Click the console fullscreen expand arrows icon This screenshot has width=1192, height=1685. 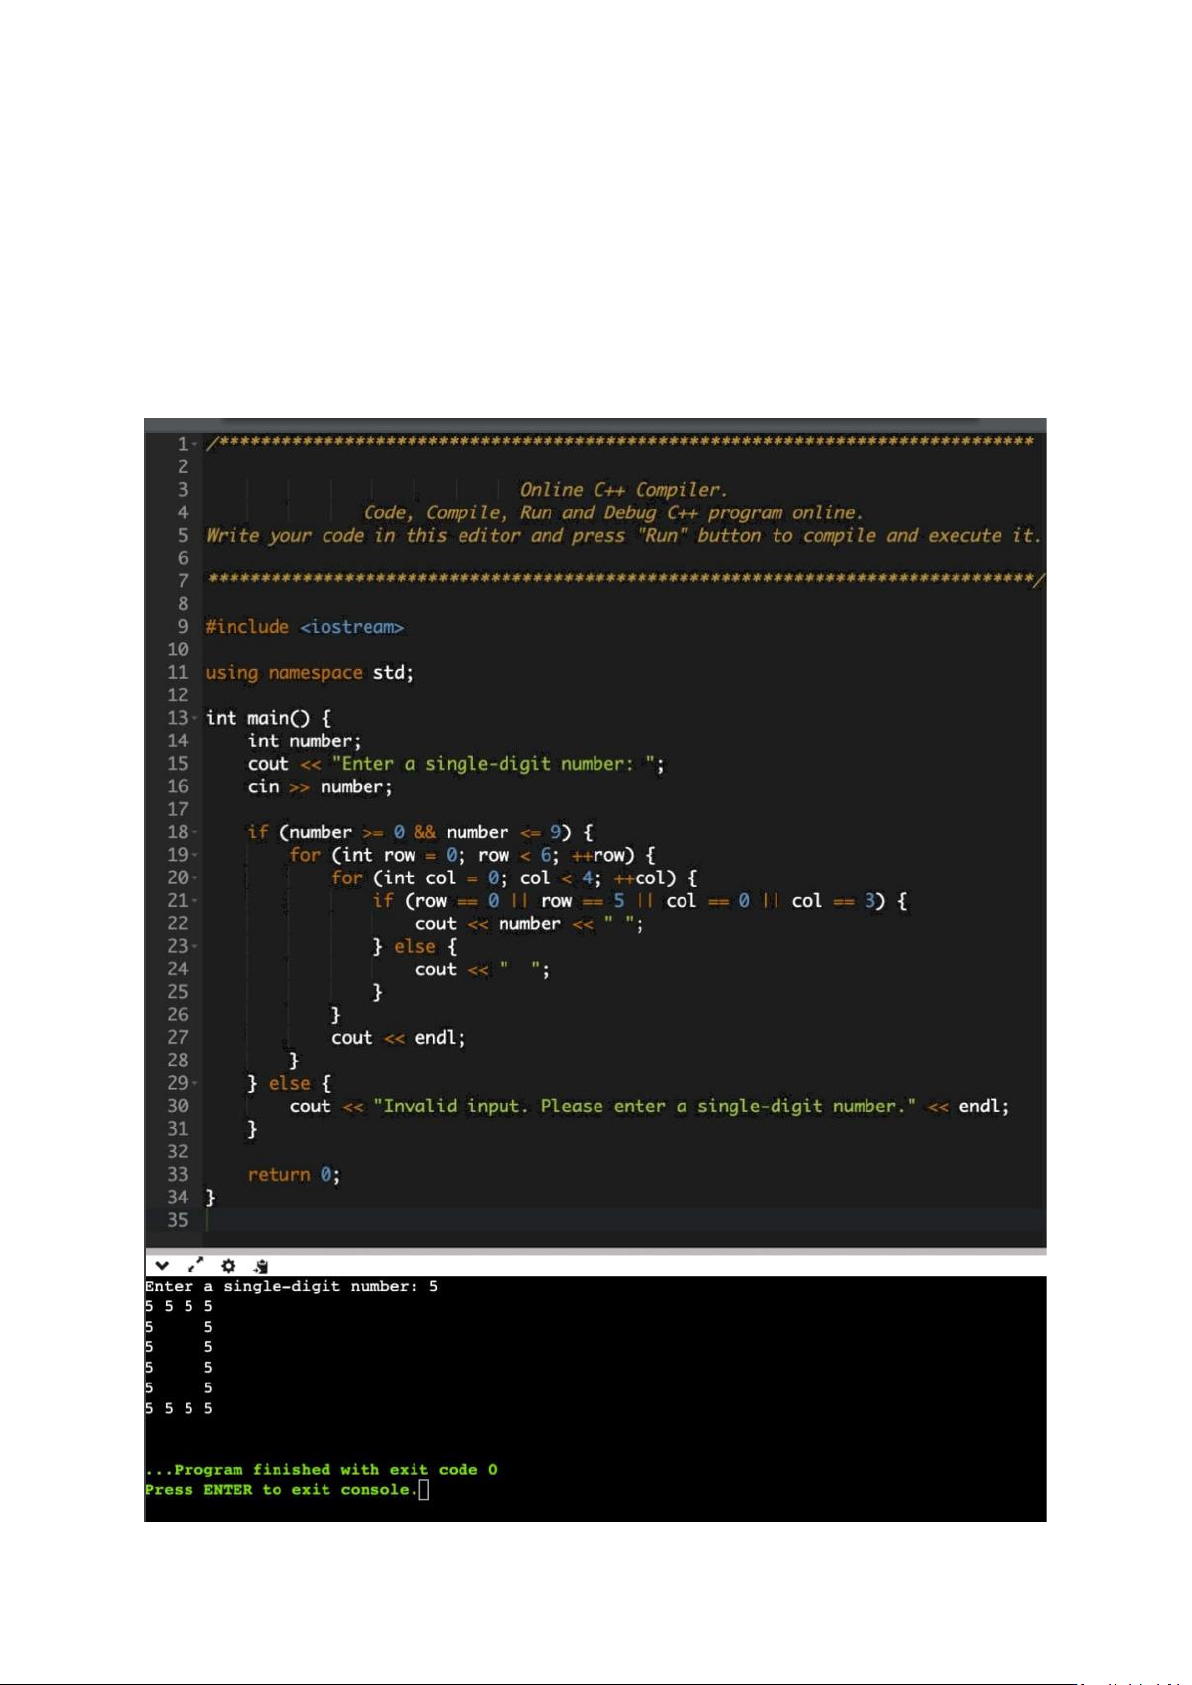(195, 1265)
